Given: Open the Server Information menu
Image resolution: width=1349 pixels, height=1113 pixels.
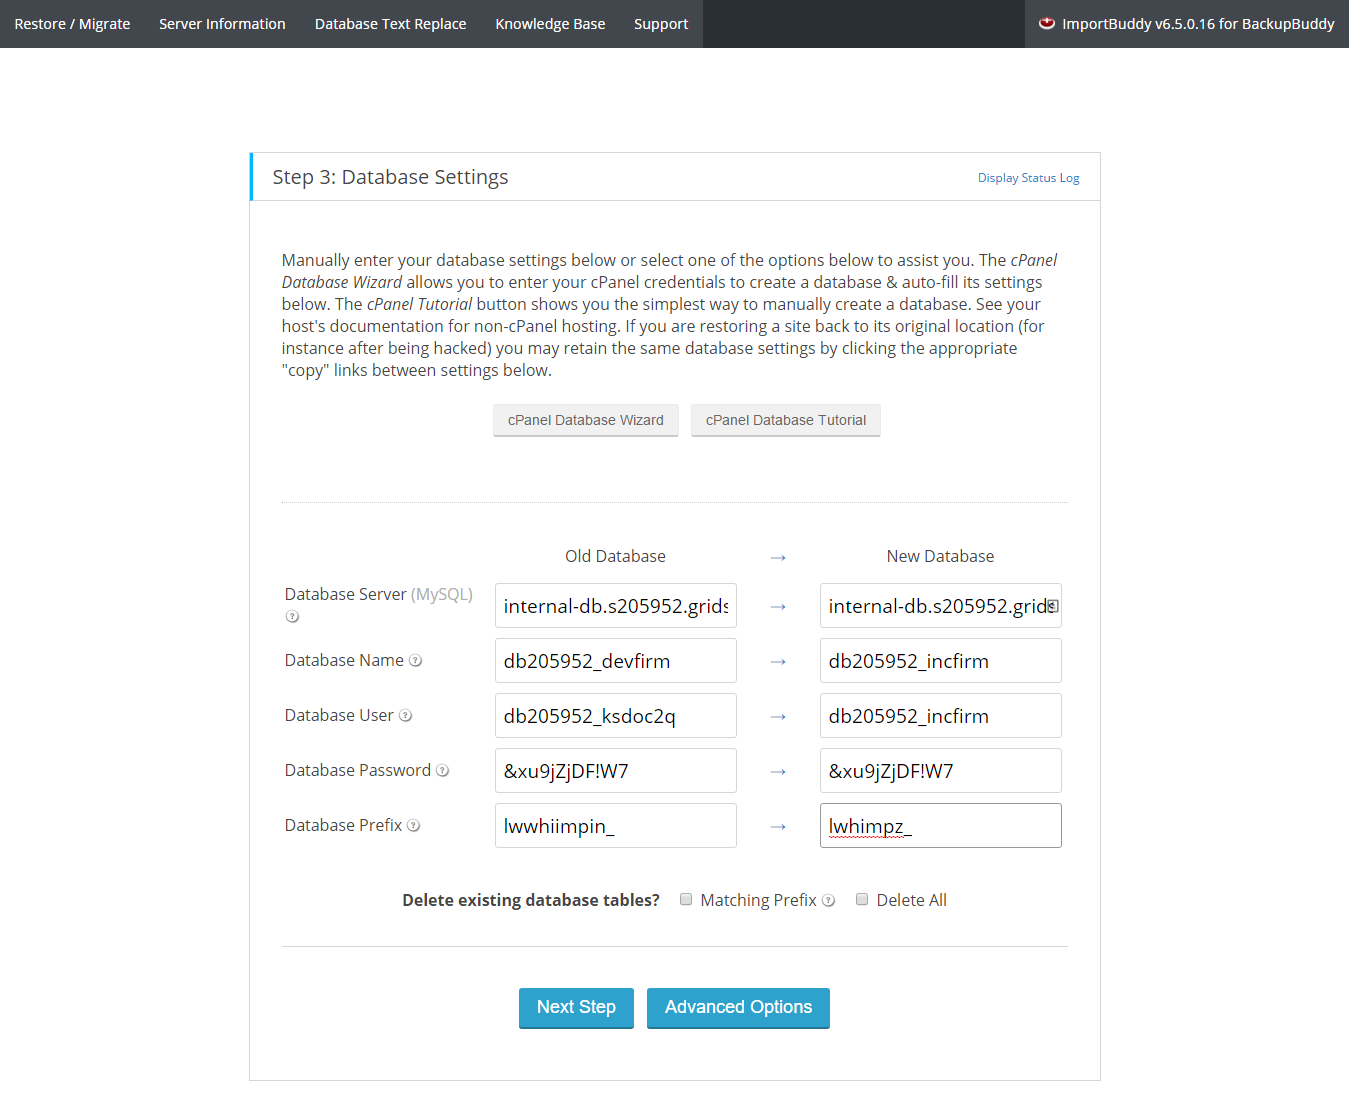Looking at the screenshot, I should 222,24.
